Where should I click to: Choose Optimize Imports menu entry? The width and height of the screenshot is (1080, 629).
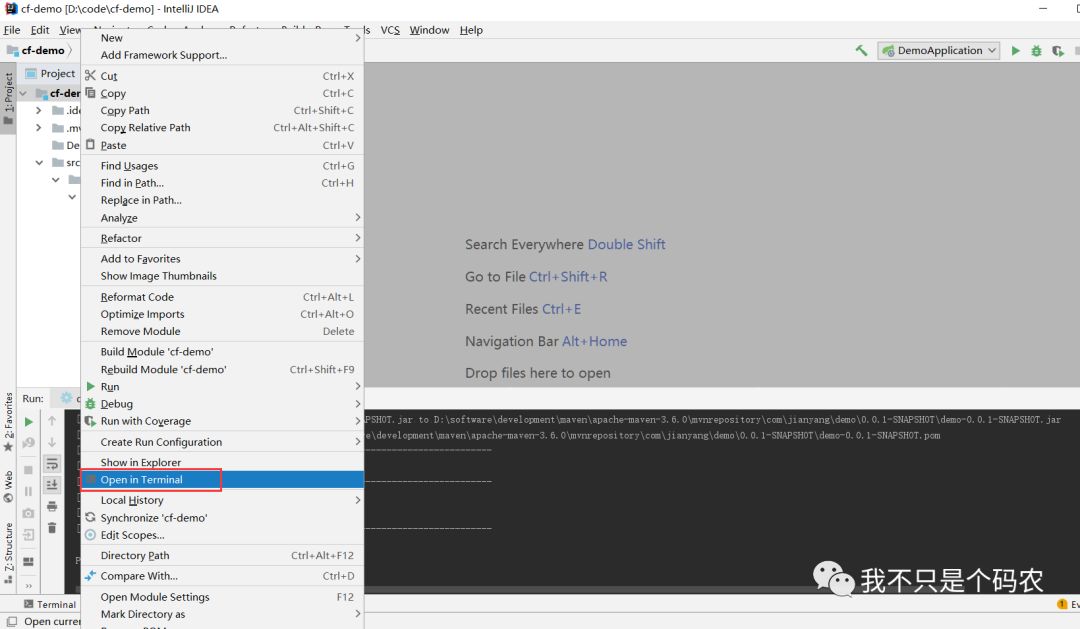click(x=222, y=314)
